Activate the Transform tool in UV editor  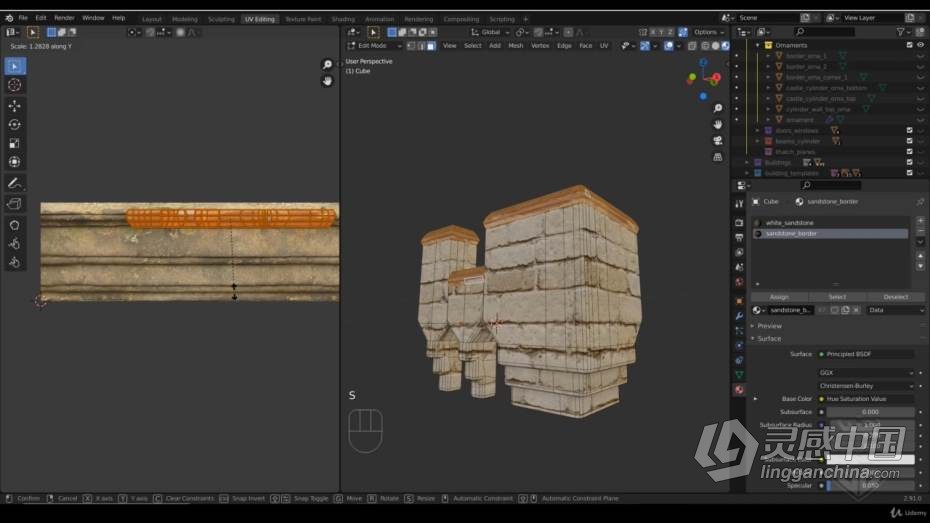coord(15,162)
